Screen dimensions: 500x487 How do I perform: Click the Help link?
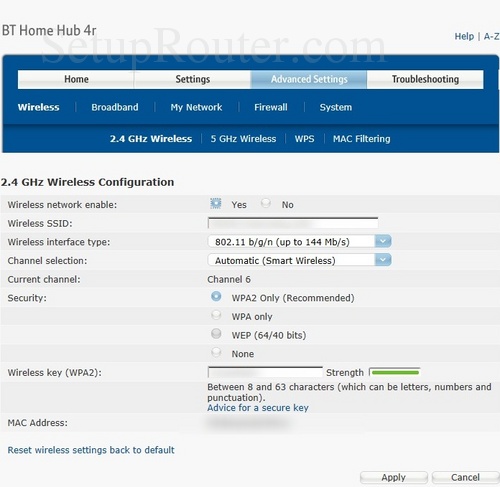click(464, 36)
